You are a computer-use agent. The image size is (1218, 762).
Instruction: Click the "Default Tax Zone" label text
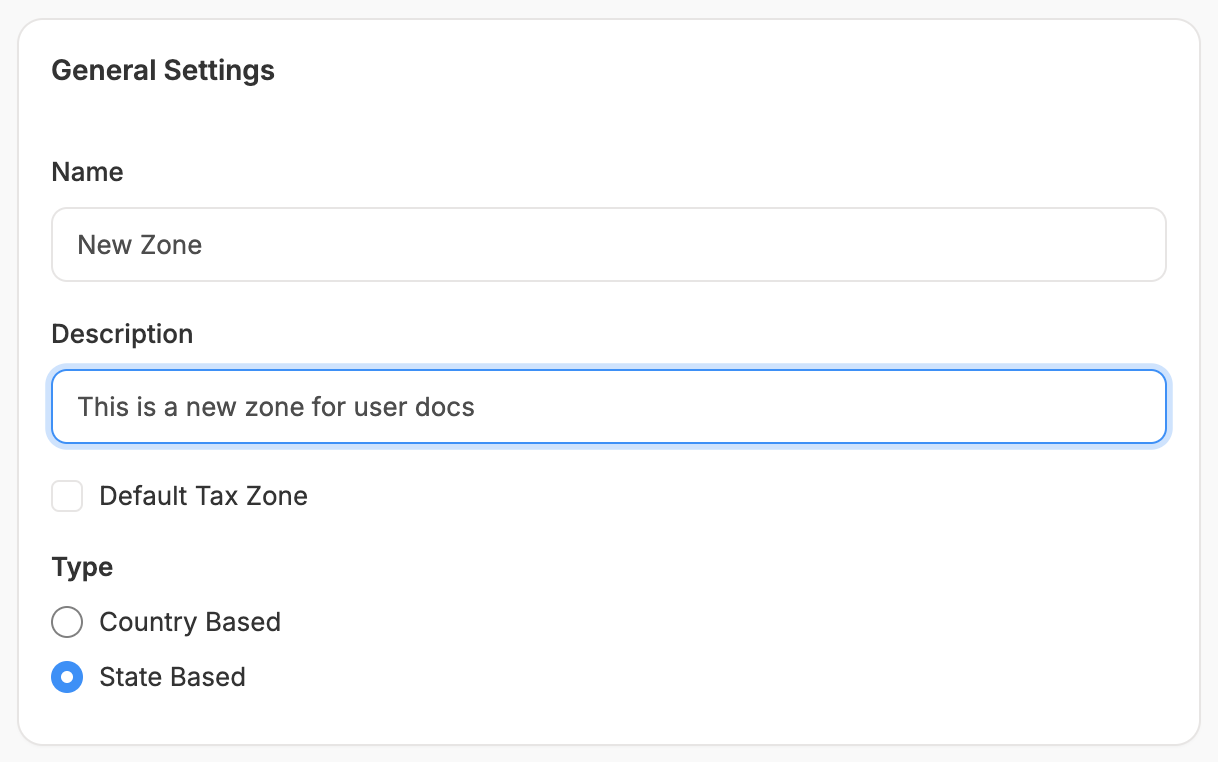tap(203, 496)
